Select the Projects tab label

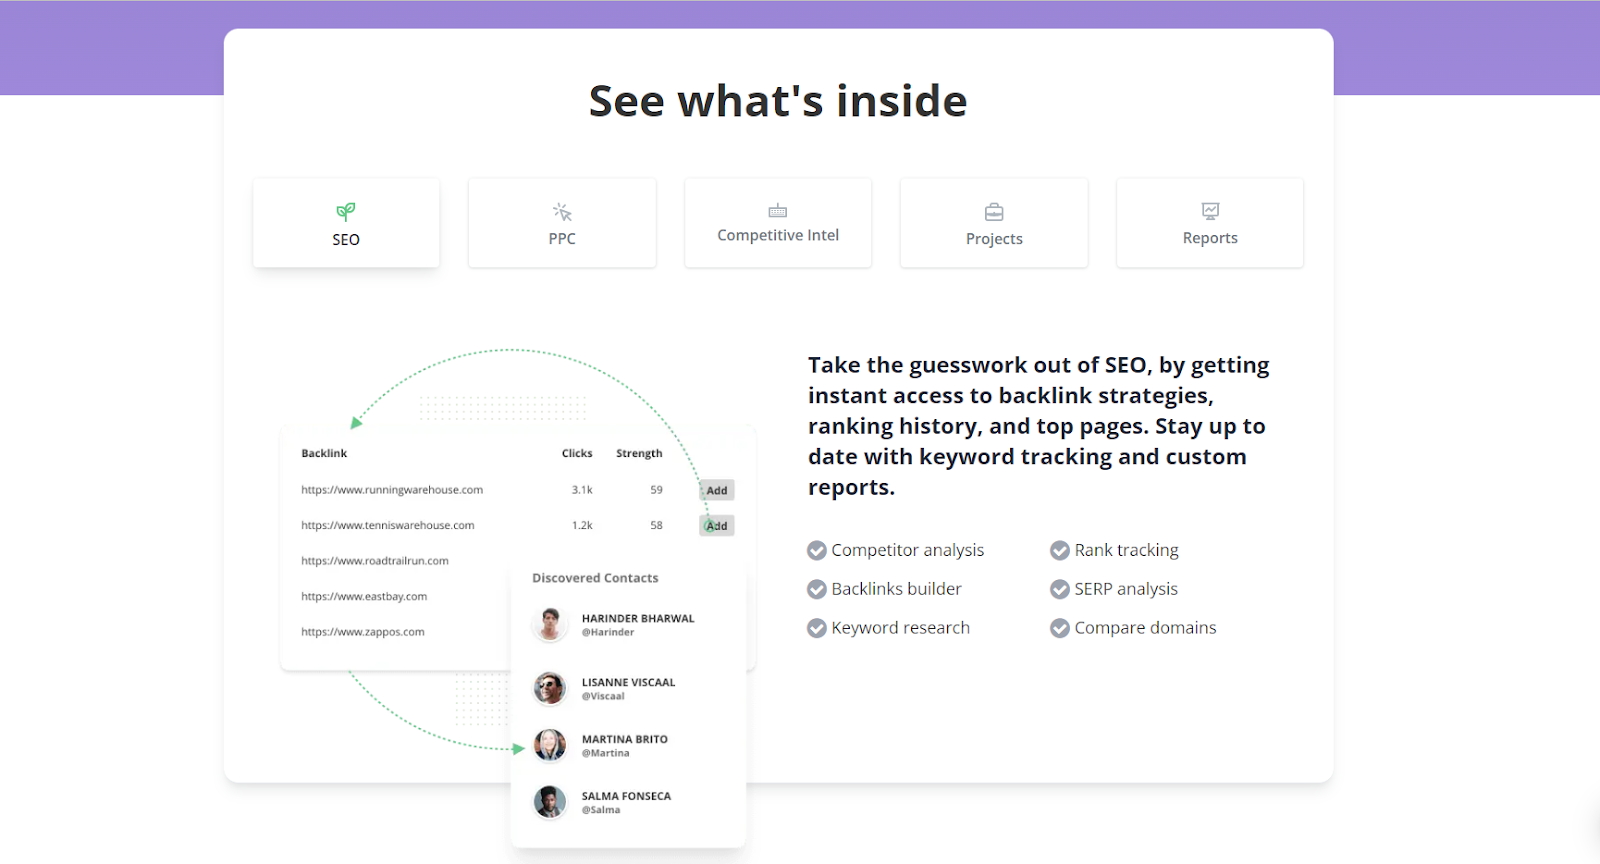[x=994, y=239]
